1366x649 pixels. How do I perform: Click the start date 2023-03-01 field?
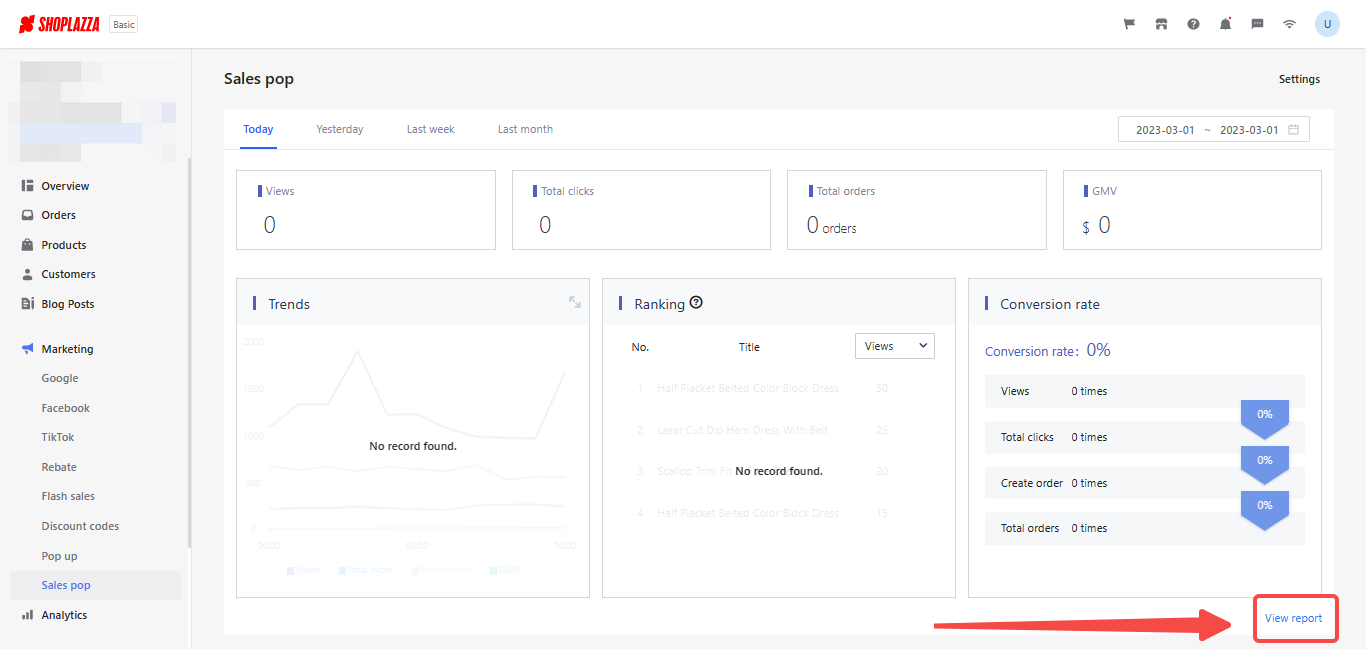[x=1165, y=130]
